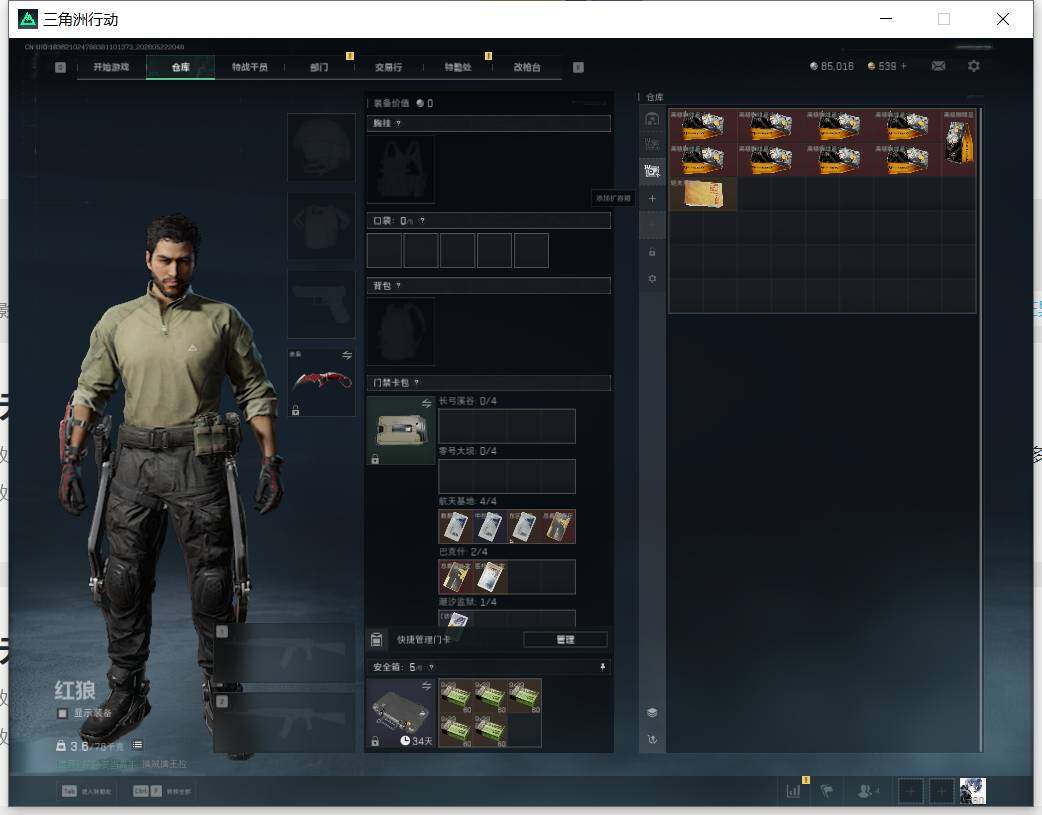Show help for 口袋 section
The height and width of the screenshot is (815, 1042).
pyautogui.click(x=422, y=221)
